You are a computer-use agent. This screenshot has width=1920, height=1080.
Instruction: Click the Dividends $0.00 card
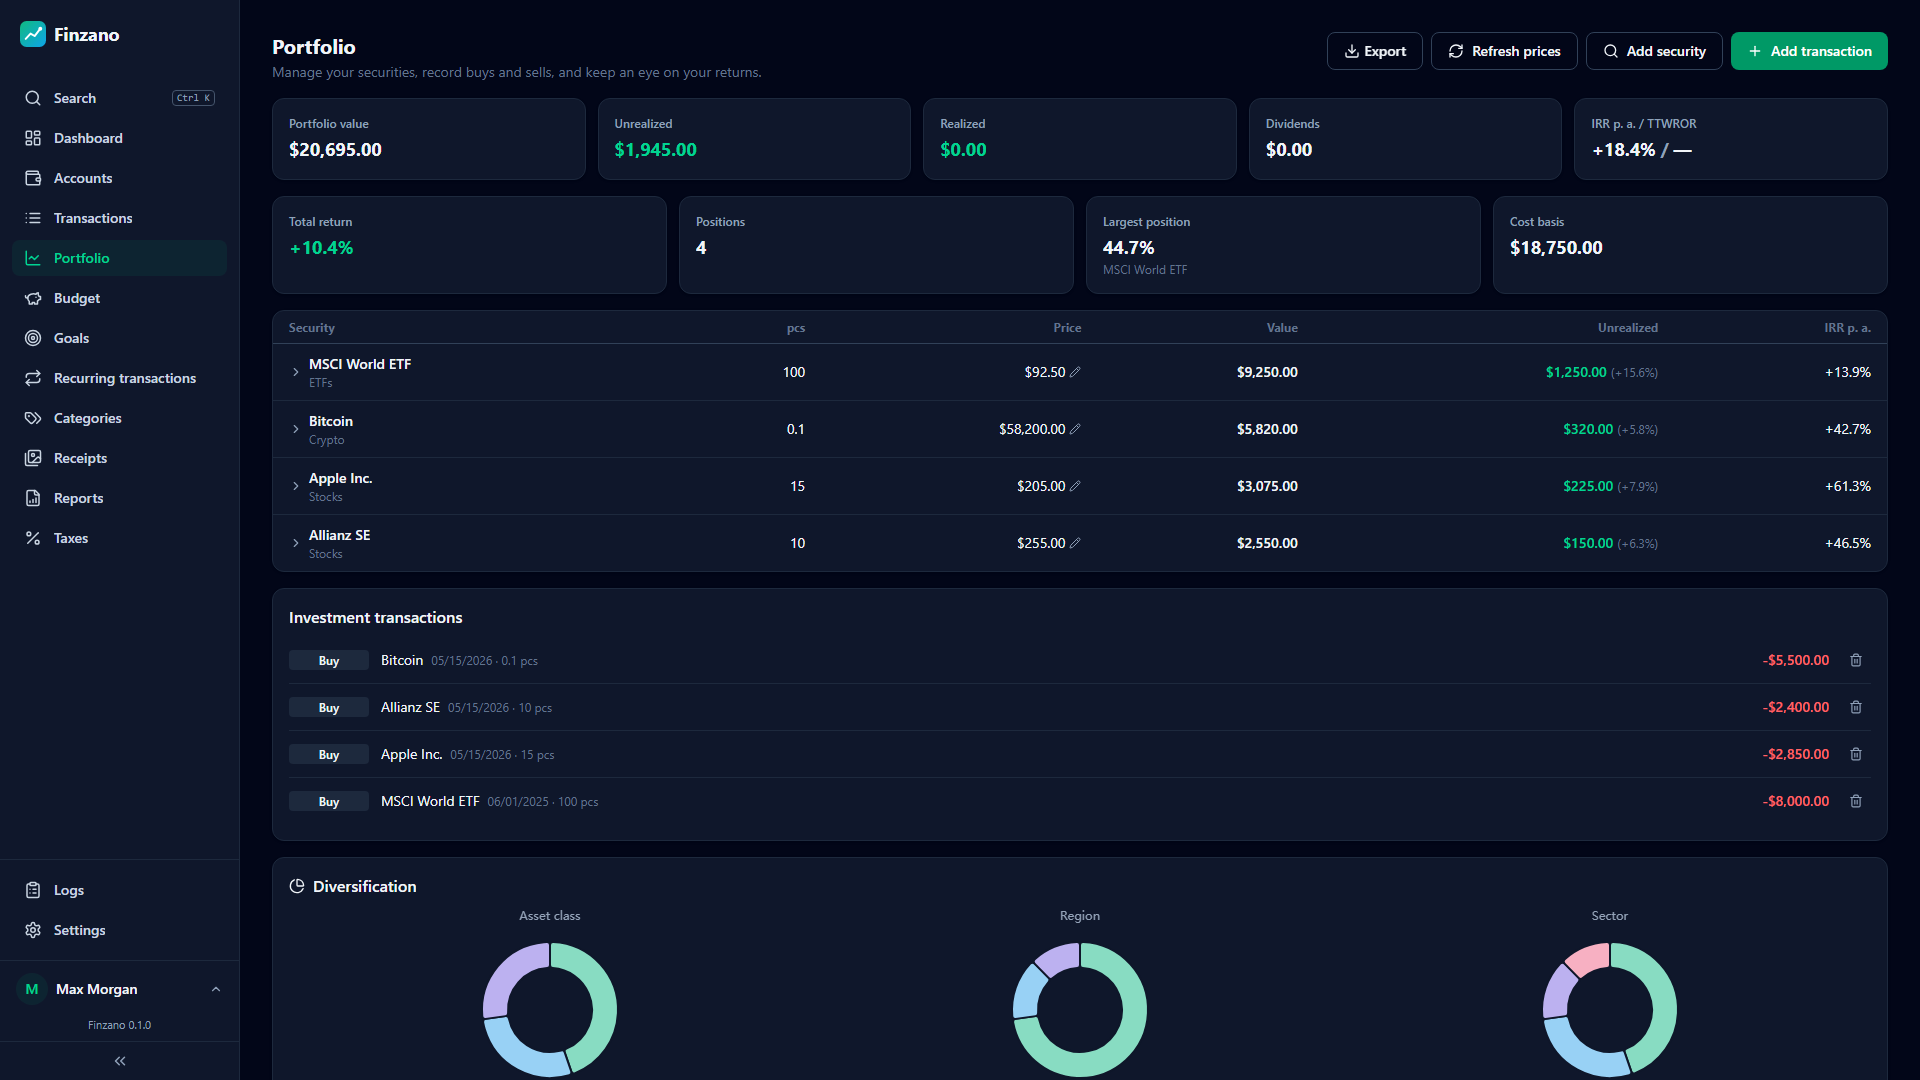1405,139
